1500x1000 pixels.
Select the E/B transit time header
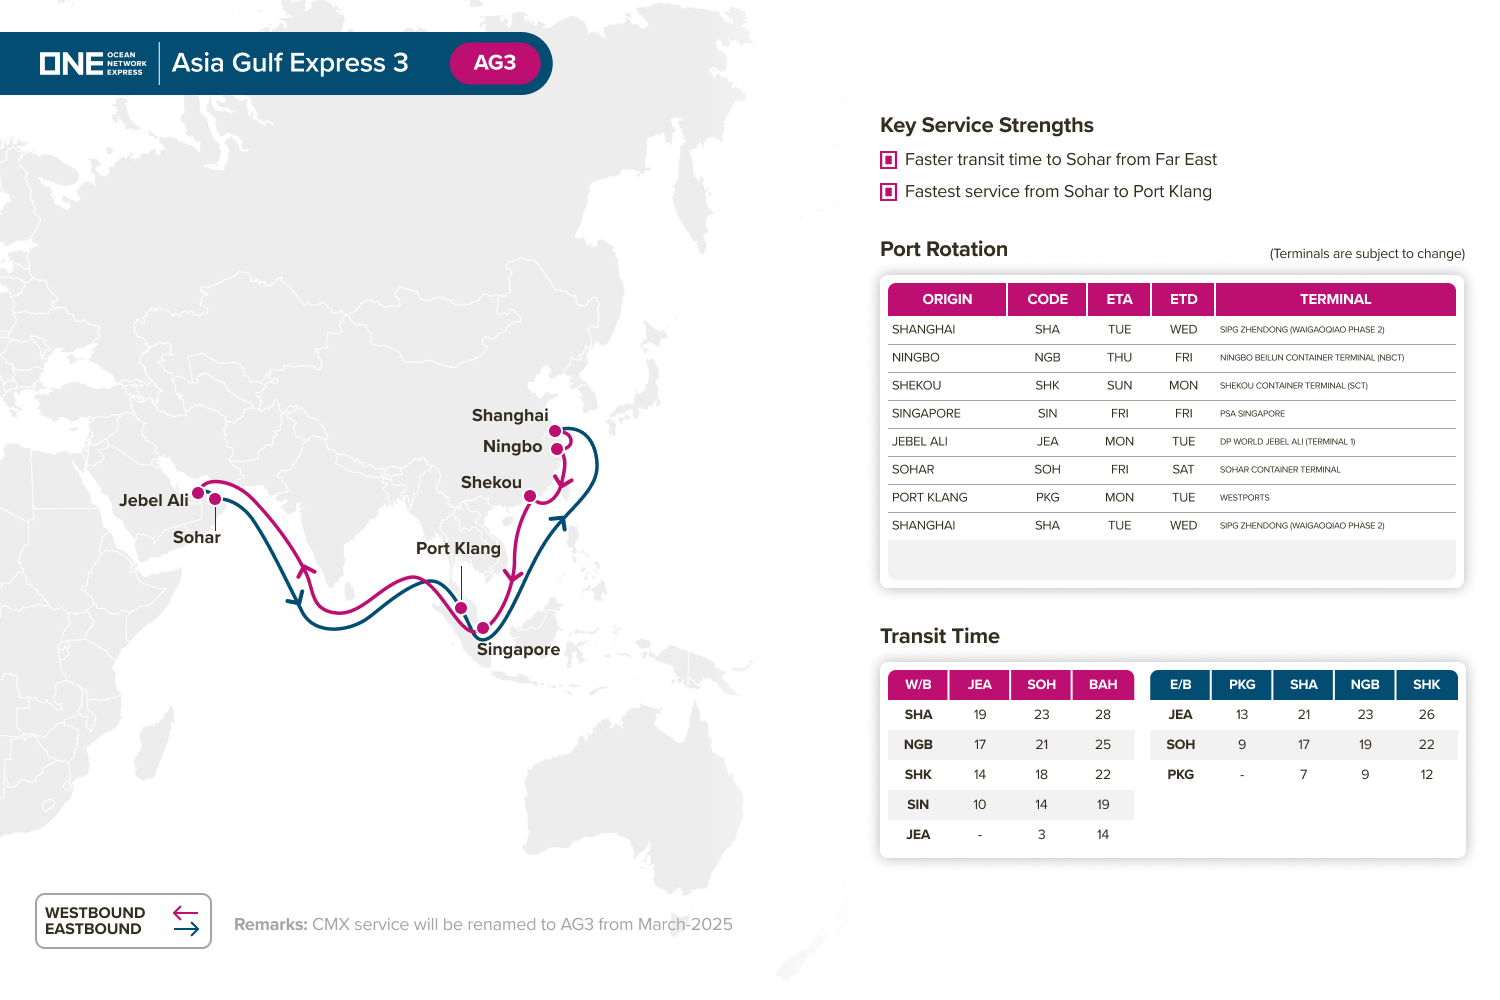click(1180, 685)
